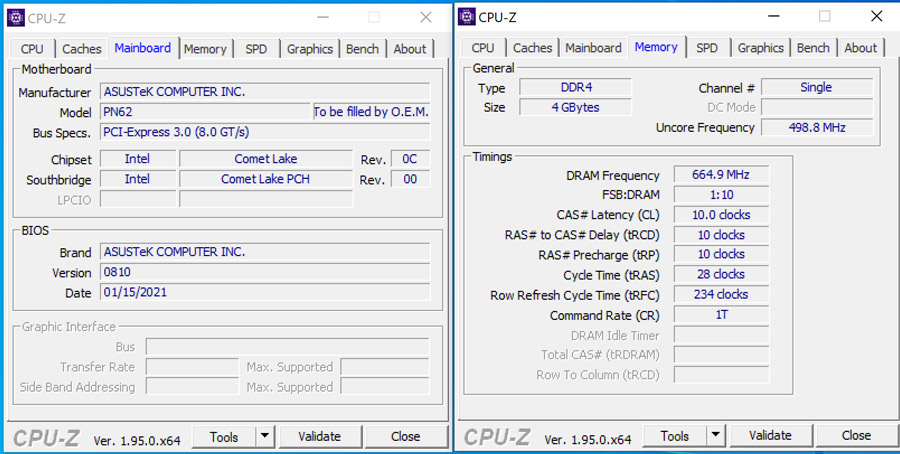
Task: Open the SPD tab in left window
Action: tap(256, 49)
